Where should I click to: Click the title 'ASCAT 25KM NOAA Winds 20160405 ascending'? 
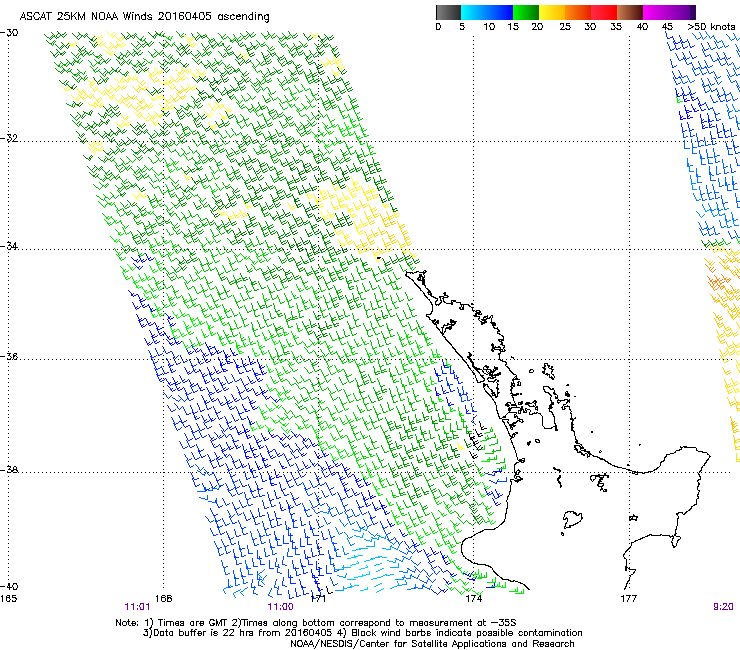[144, 17]
